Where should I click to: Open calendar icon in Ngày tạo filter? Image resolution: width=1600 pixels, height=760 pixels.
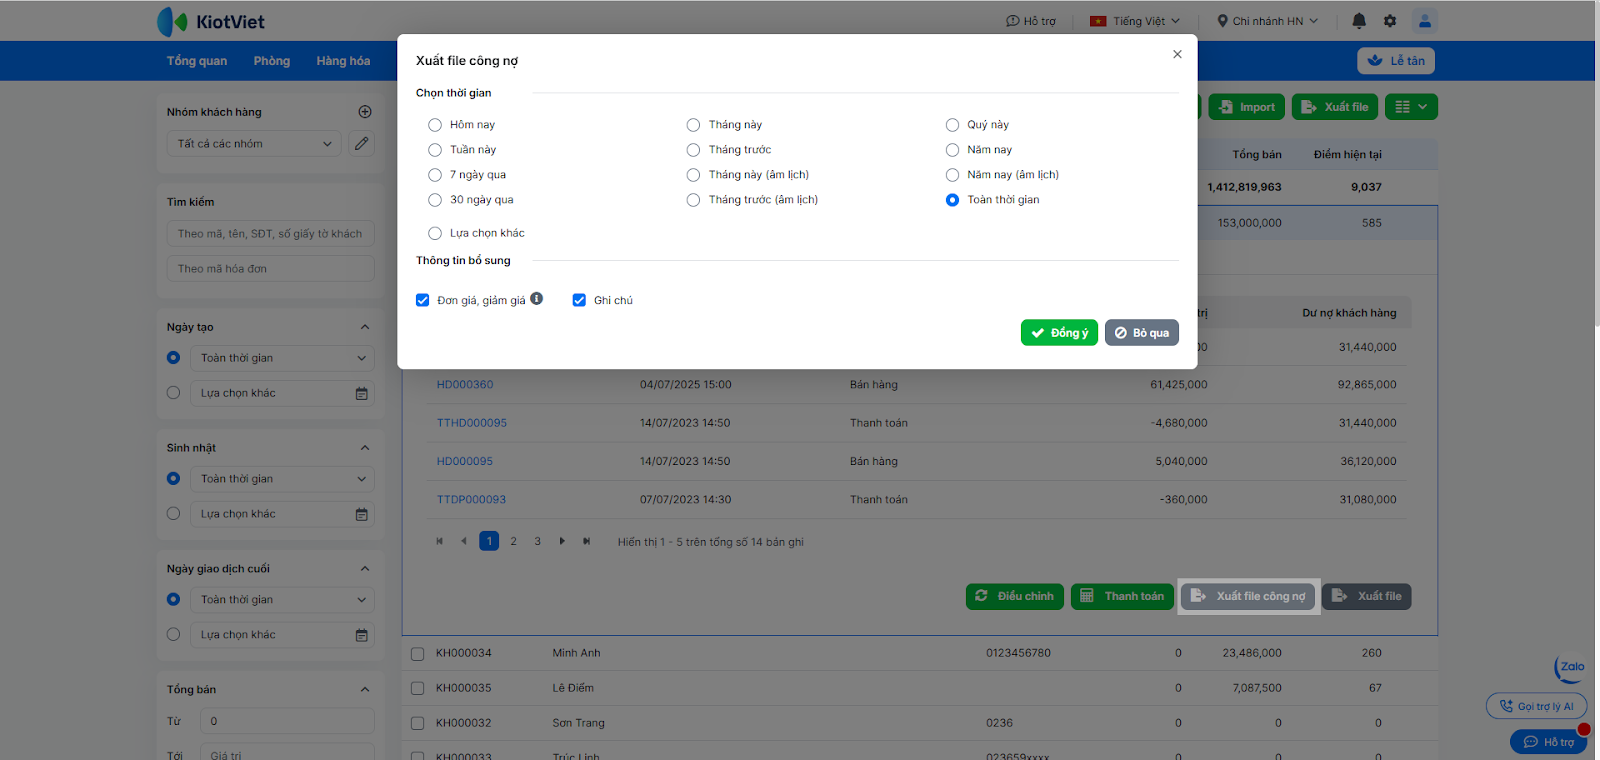pos(362,394)
